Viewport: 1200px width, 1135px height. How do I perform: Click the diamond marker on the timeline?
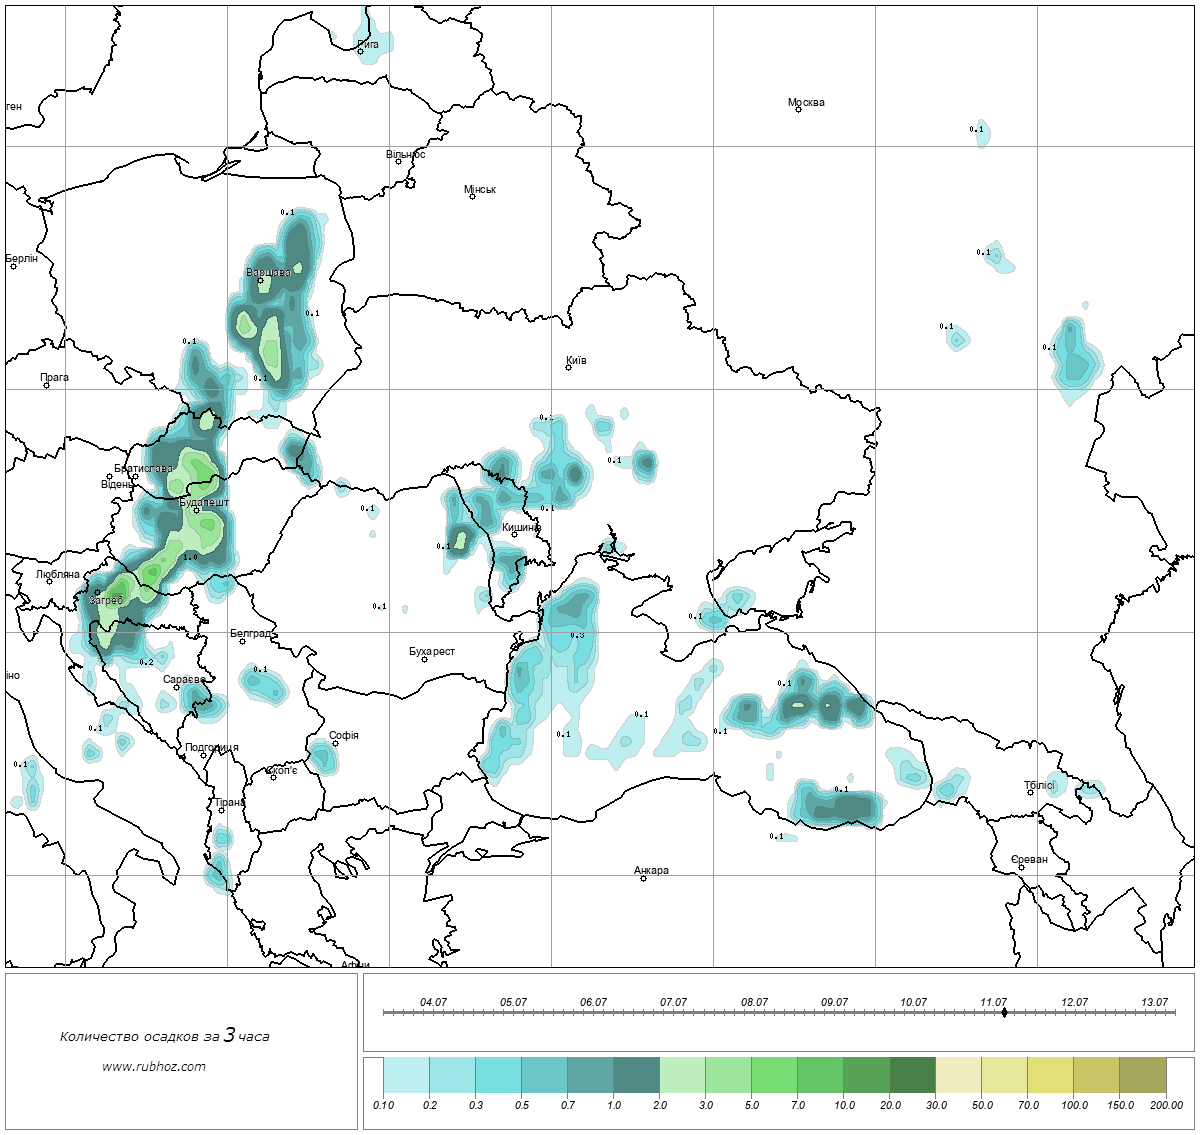click(x=1004, y=1013)
